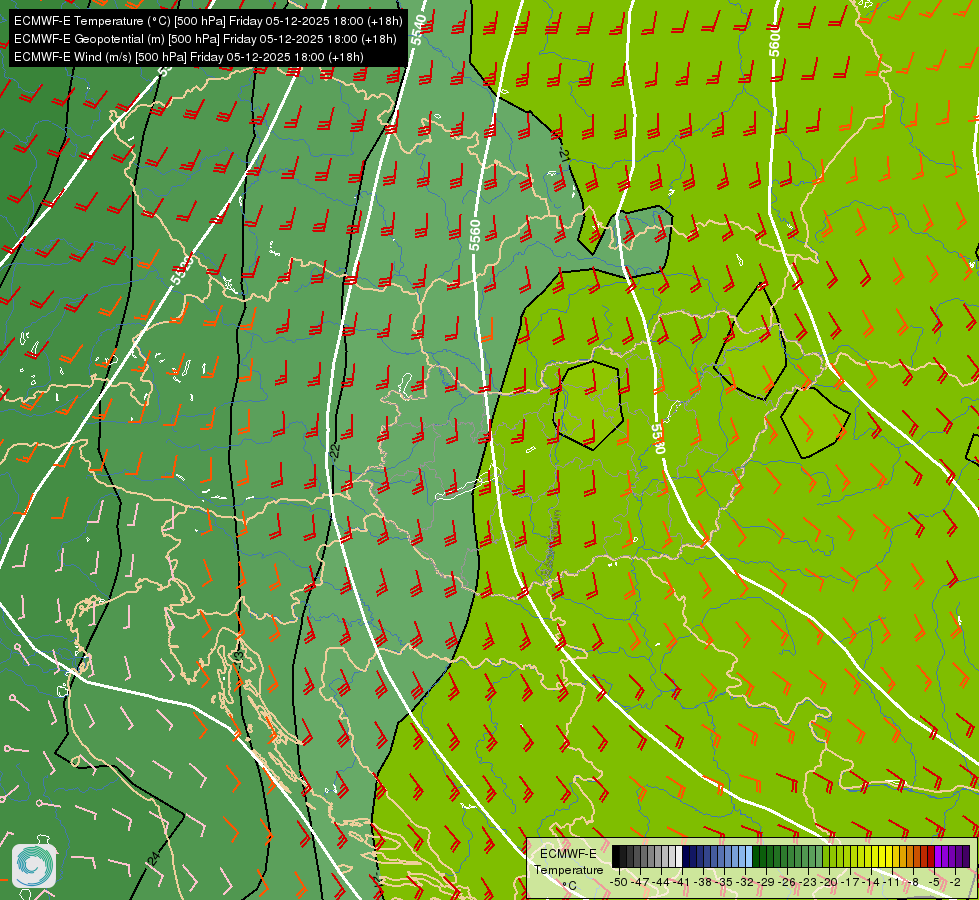Viewport: 979px width, 900px height.
Task: Click the -21 isotherm label
Action: 564,152
